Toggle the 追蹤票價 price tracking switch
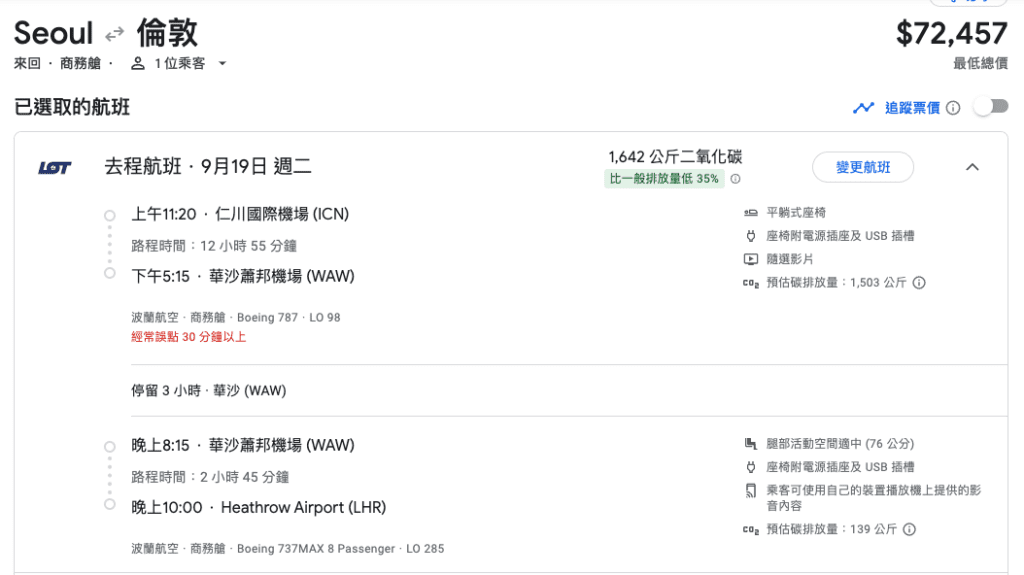Screen dimensions: 1024x575 [991, 107]
